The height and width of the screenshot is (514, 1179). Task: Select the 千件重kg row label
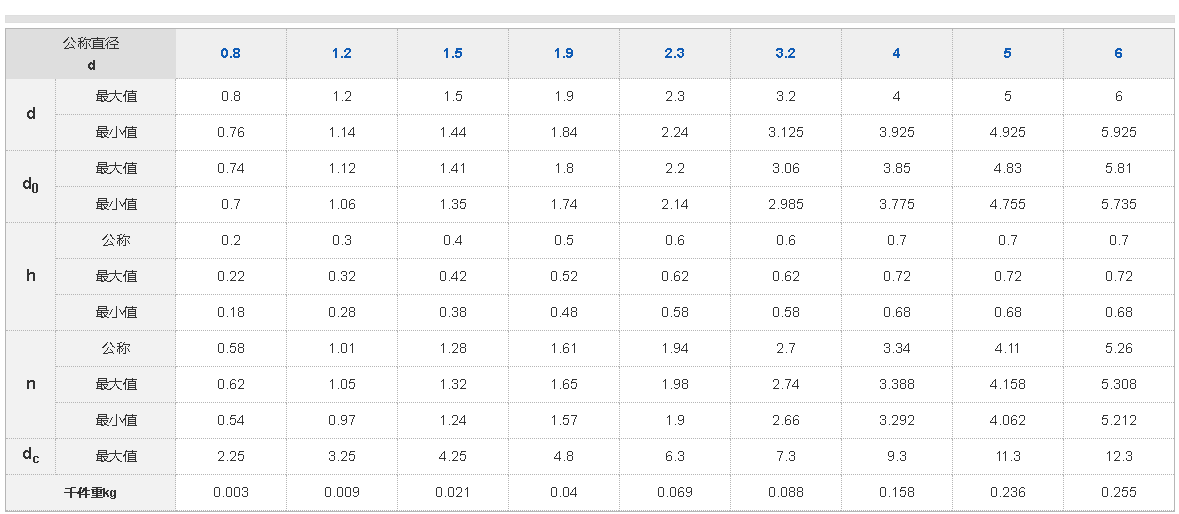click(91, 492)
